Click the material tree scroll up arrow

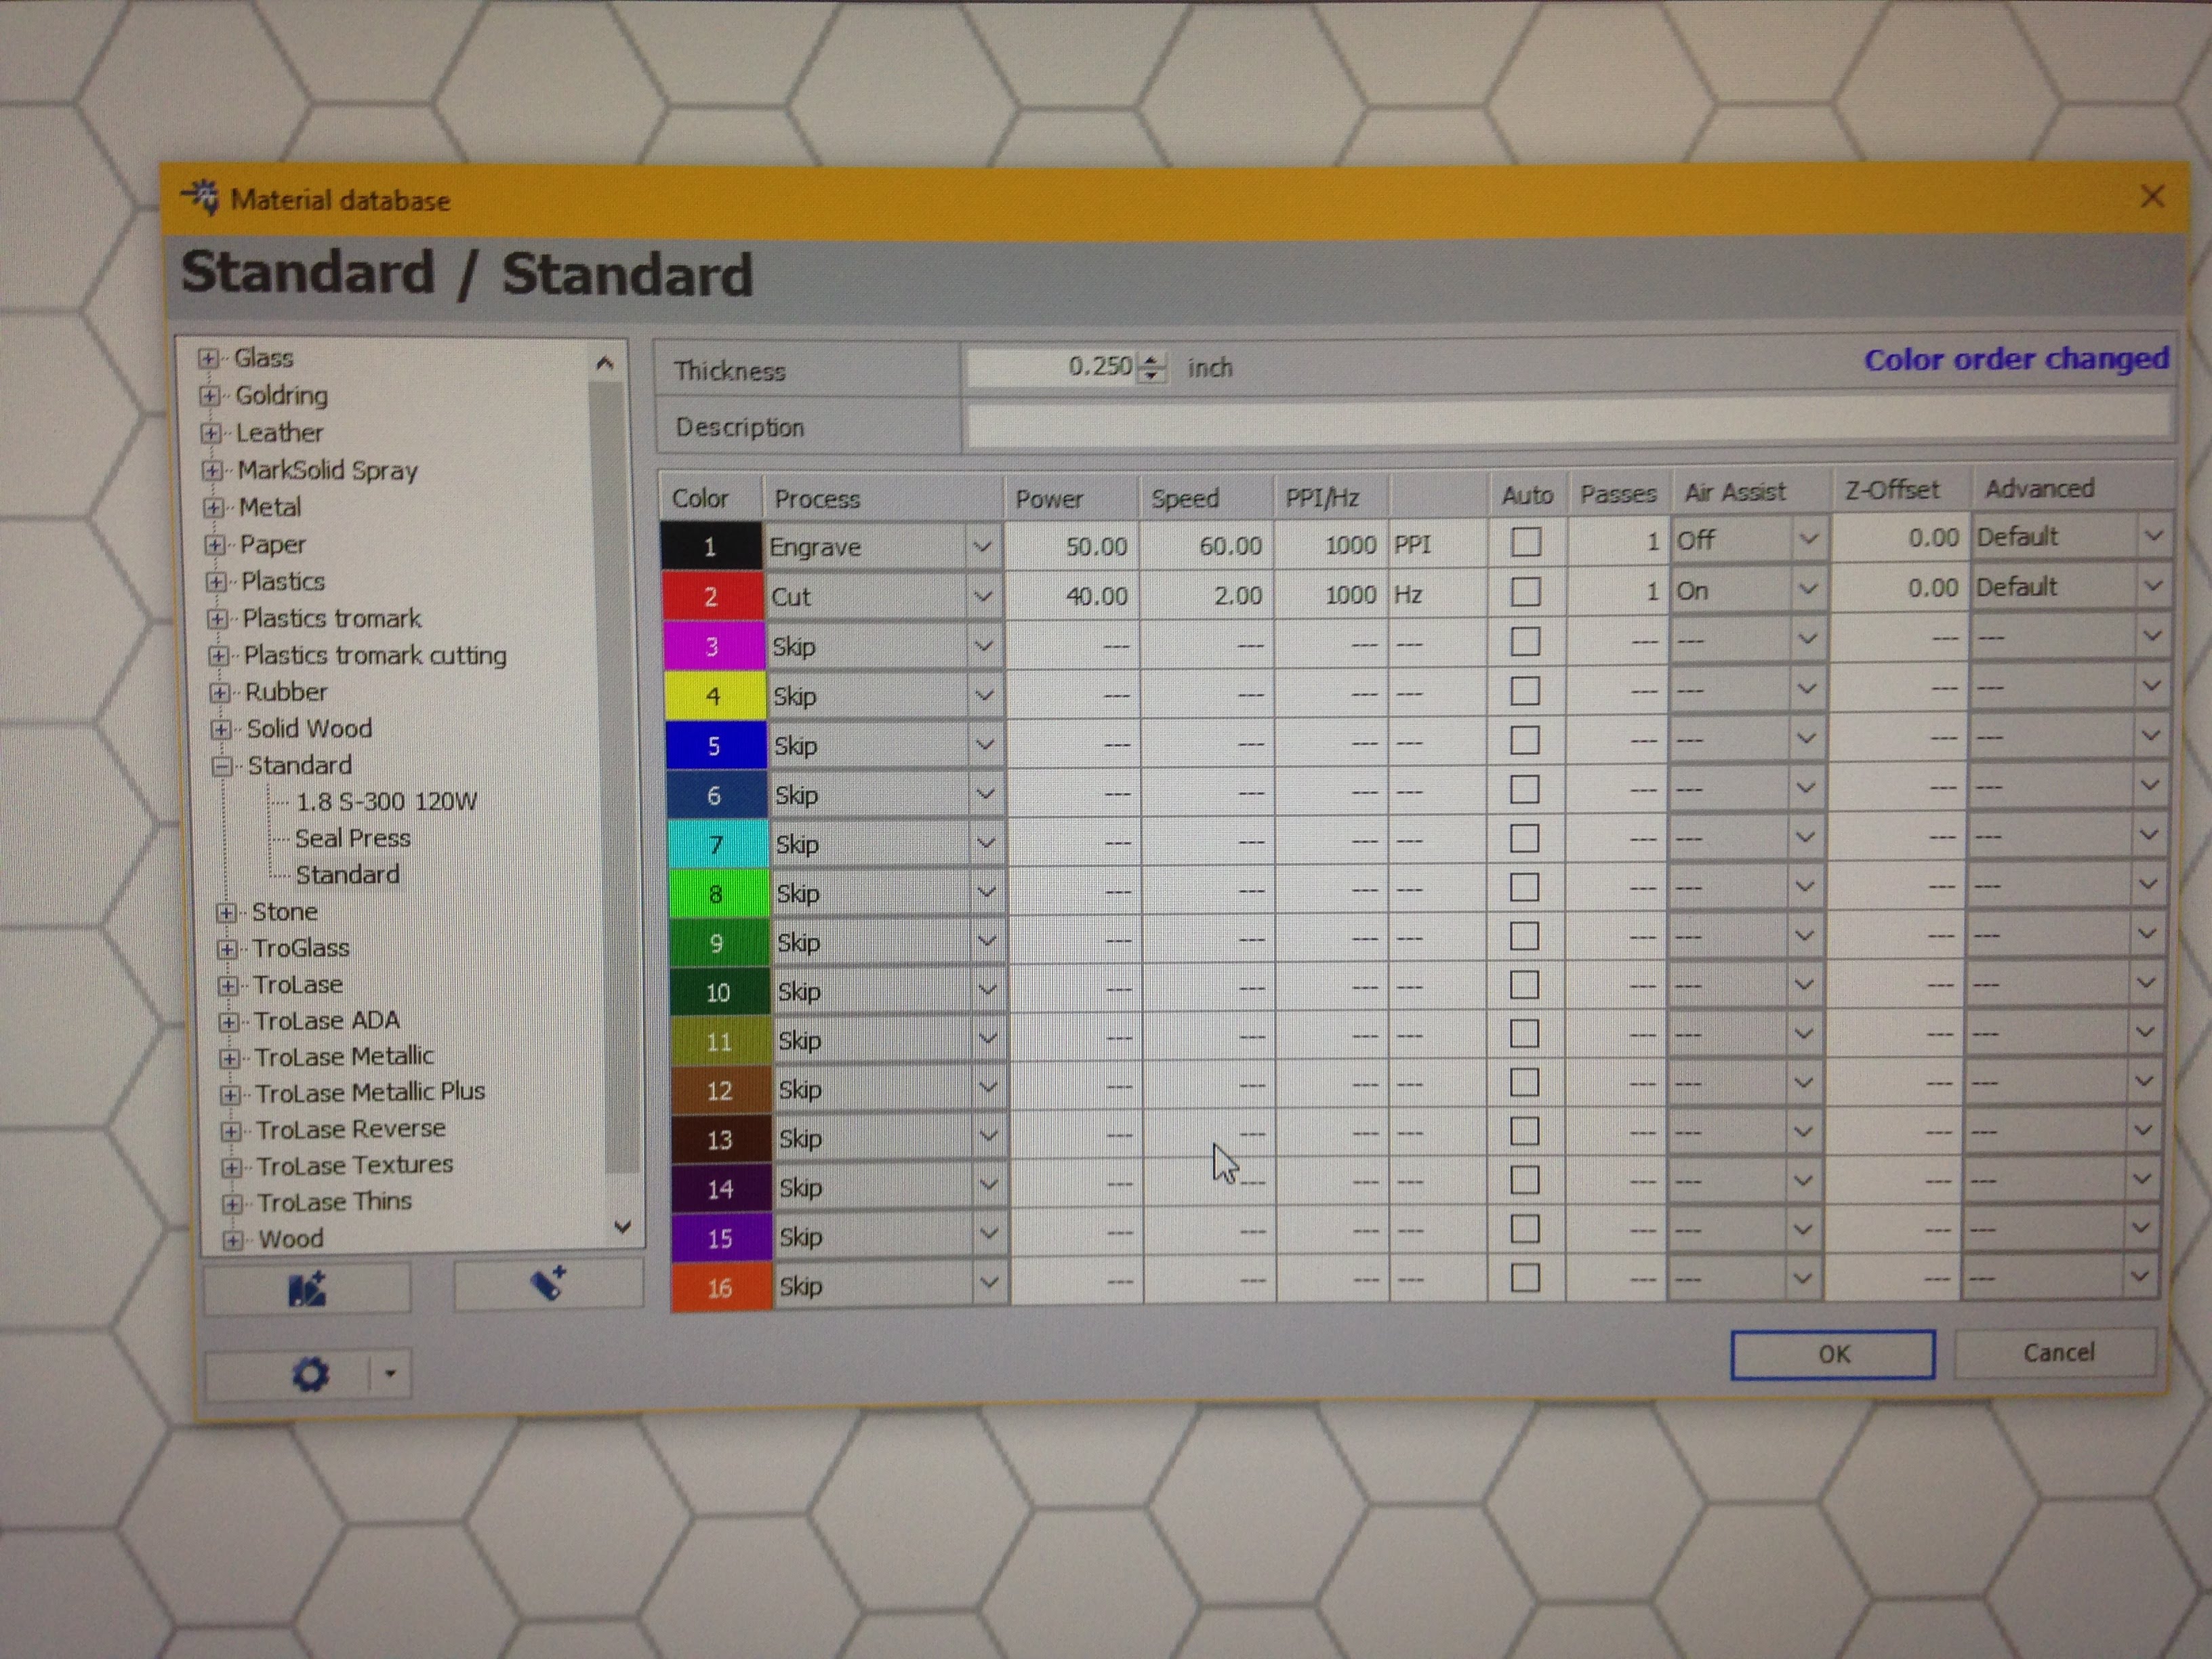pos(604,364)
